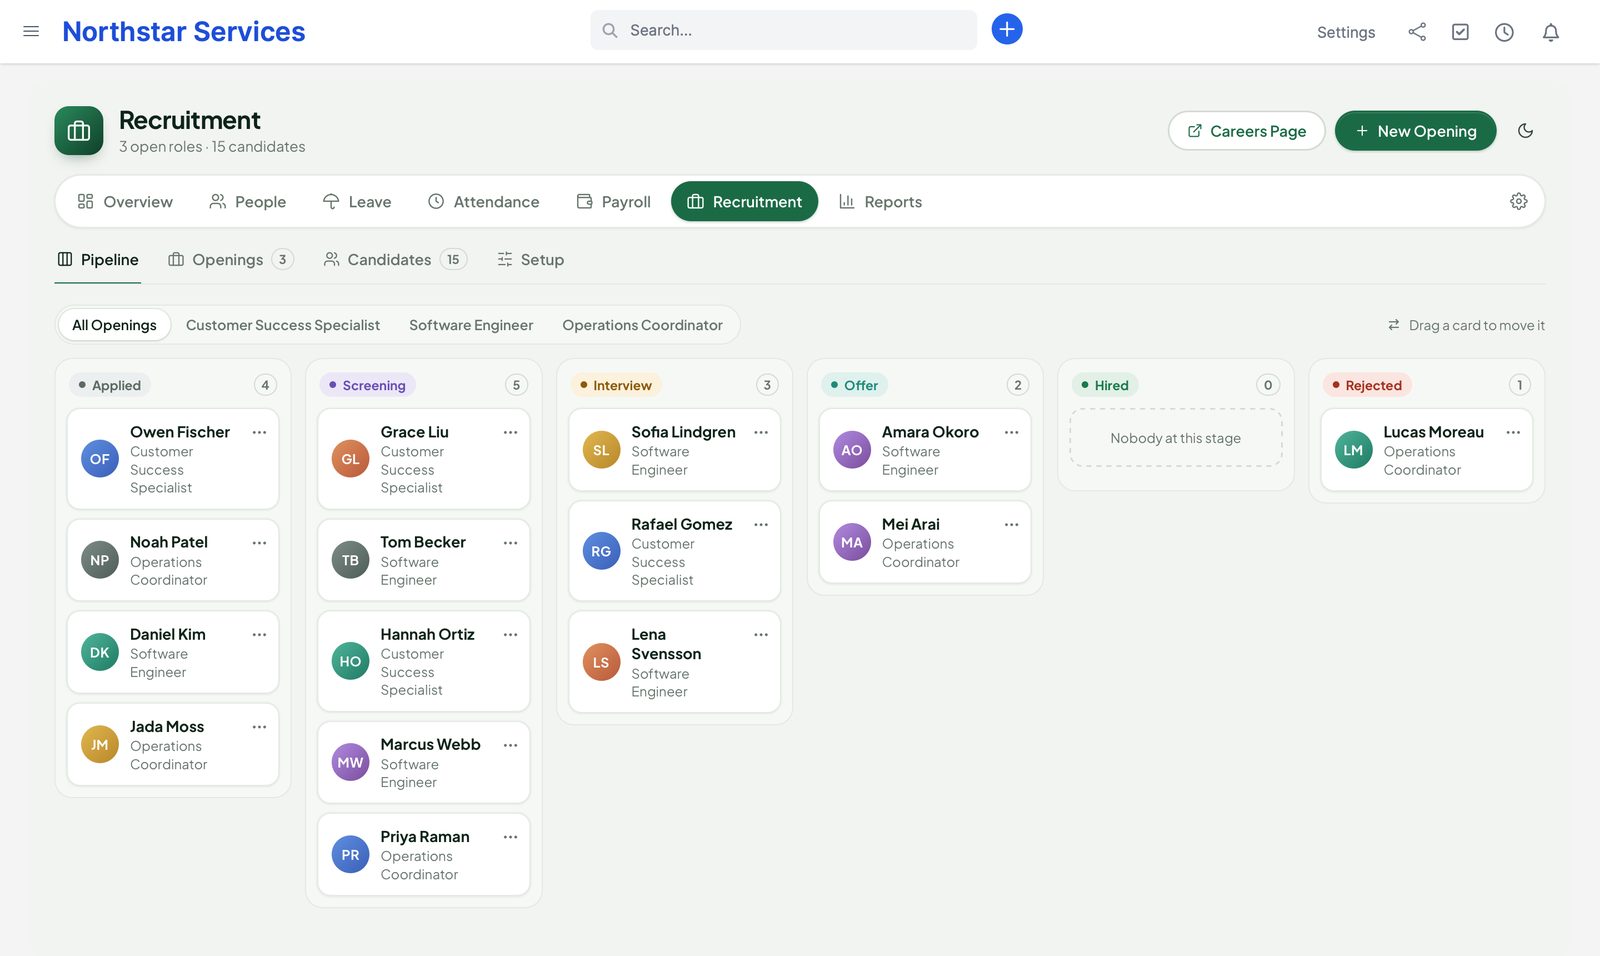Open options menu for Rafael Gomez card
Viewport: 1600px width, 956px height.
coord(761,524)
